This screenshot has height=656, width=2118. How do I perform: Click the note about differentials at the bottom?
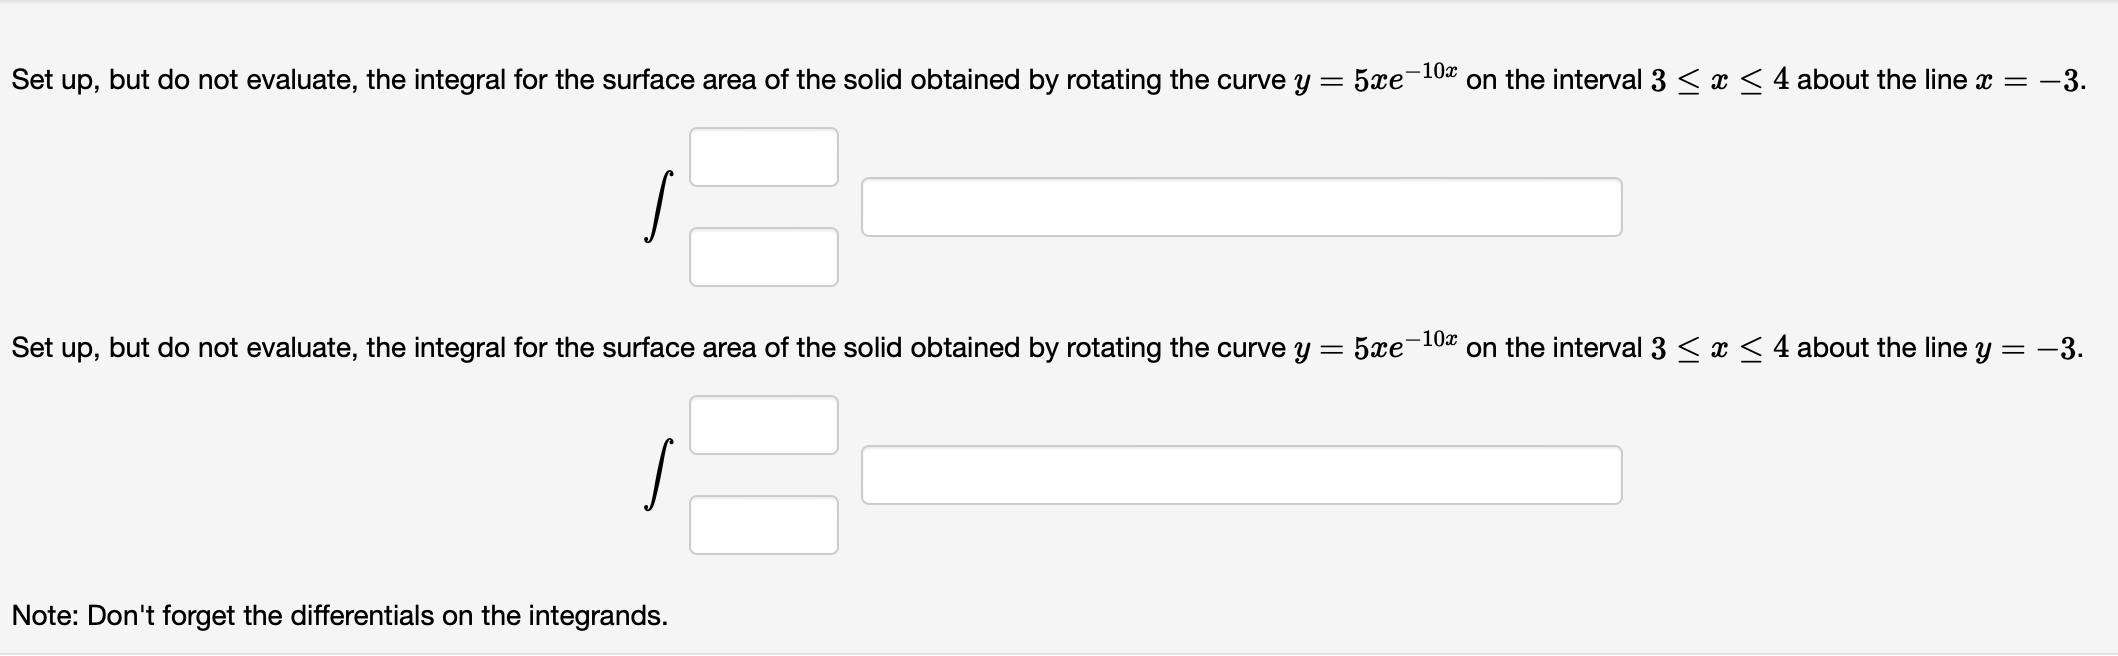[x=338, y=615]
